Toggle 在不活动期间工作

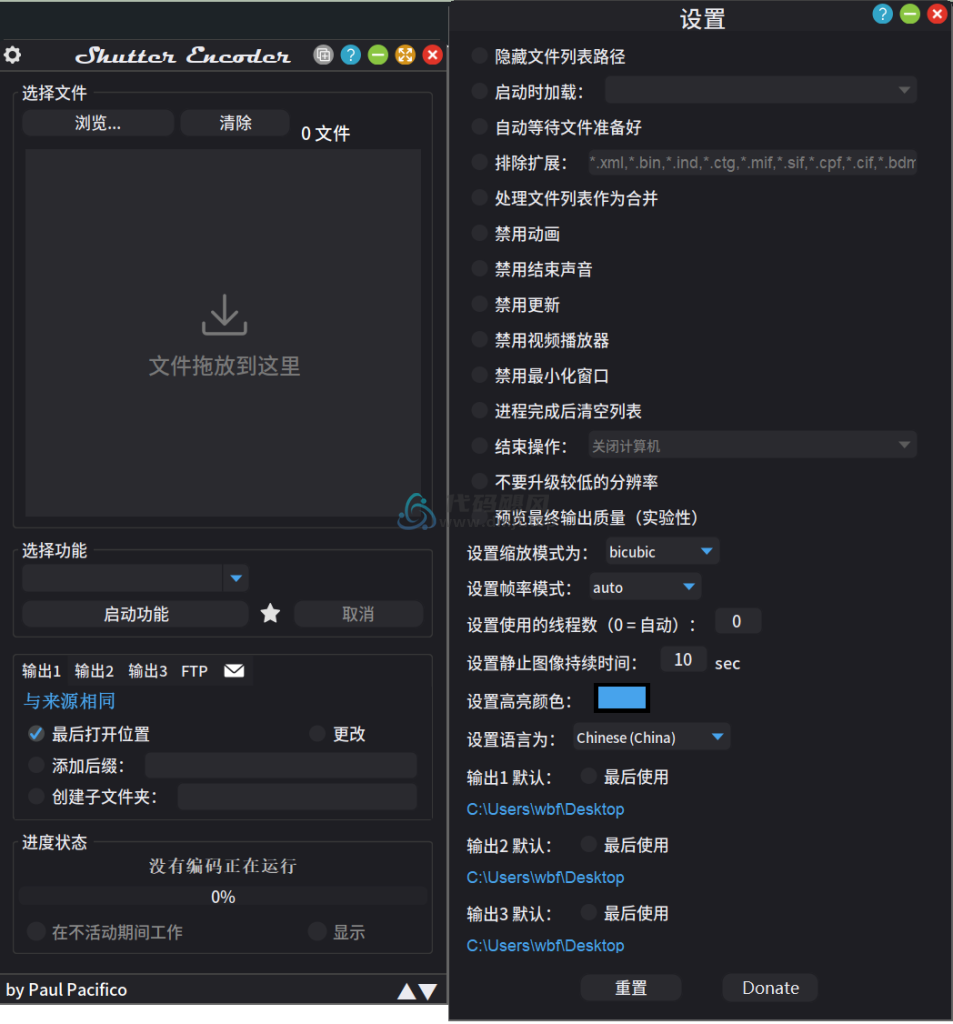[x=37, y=931]
